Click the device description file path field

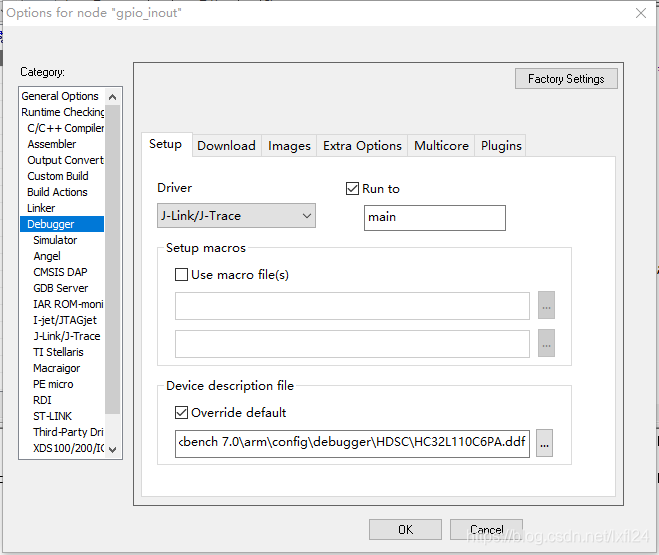352,443
